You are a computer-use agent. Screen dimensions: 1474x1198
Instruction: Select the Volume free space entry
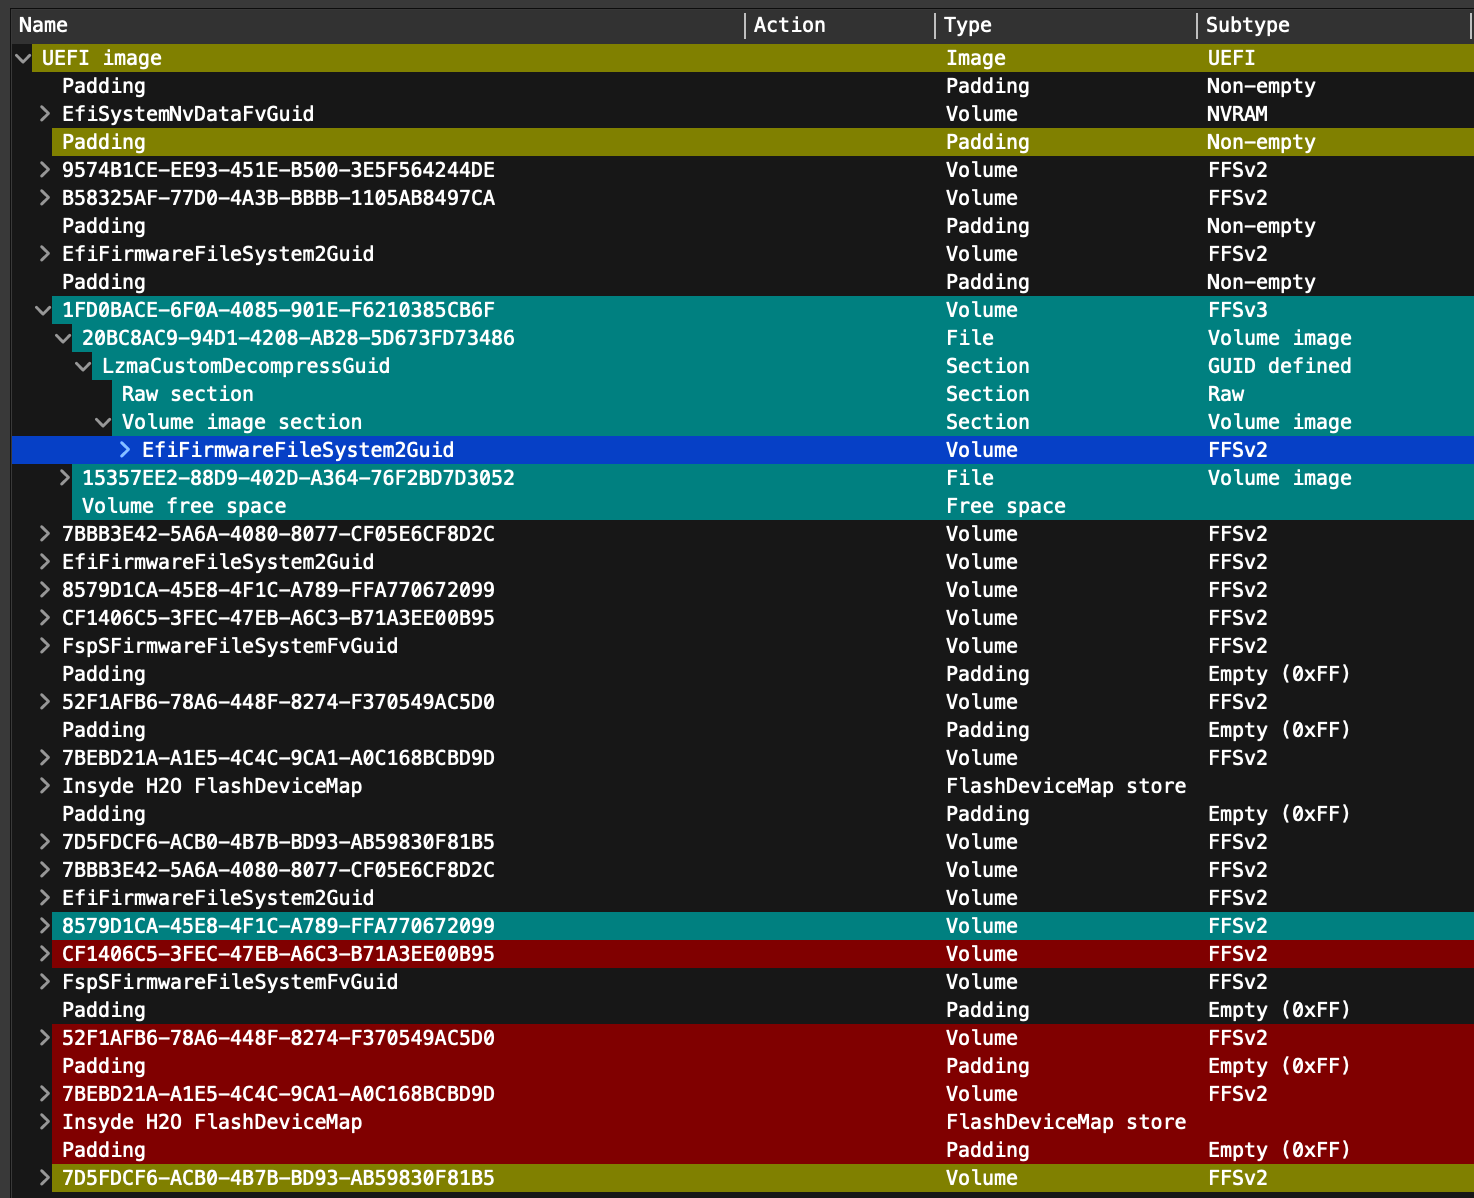(184, 506)
